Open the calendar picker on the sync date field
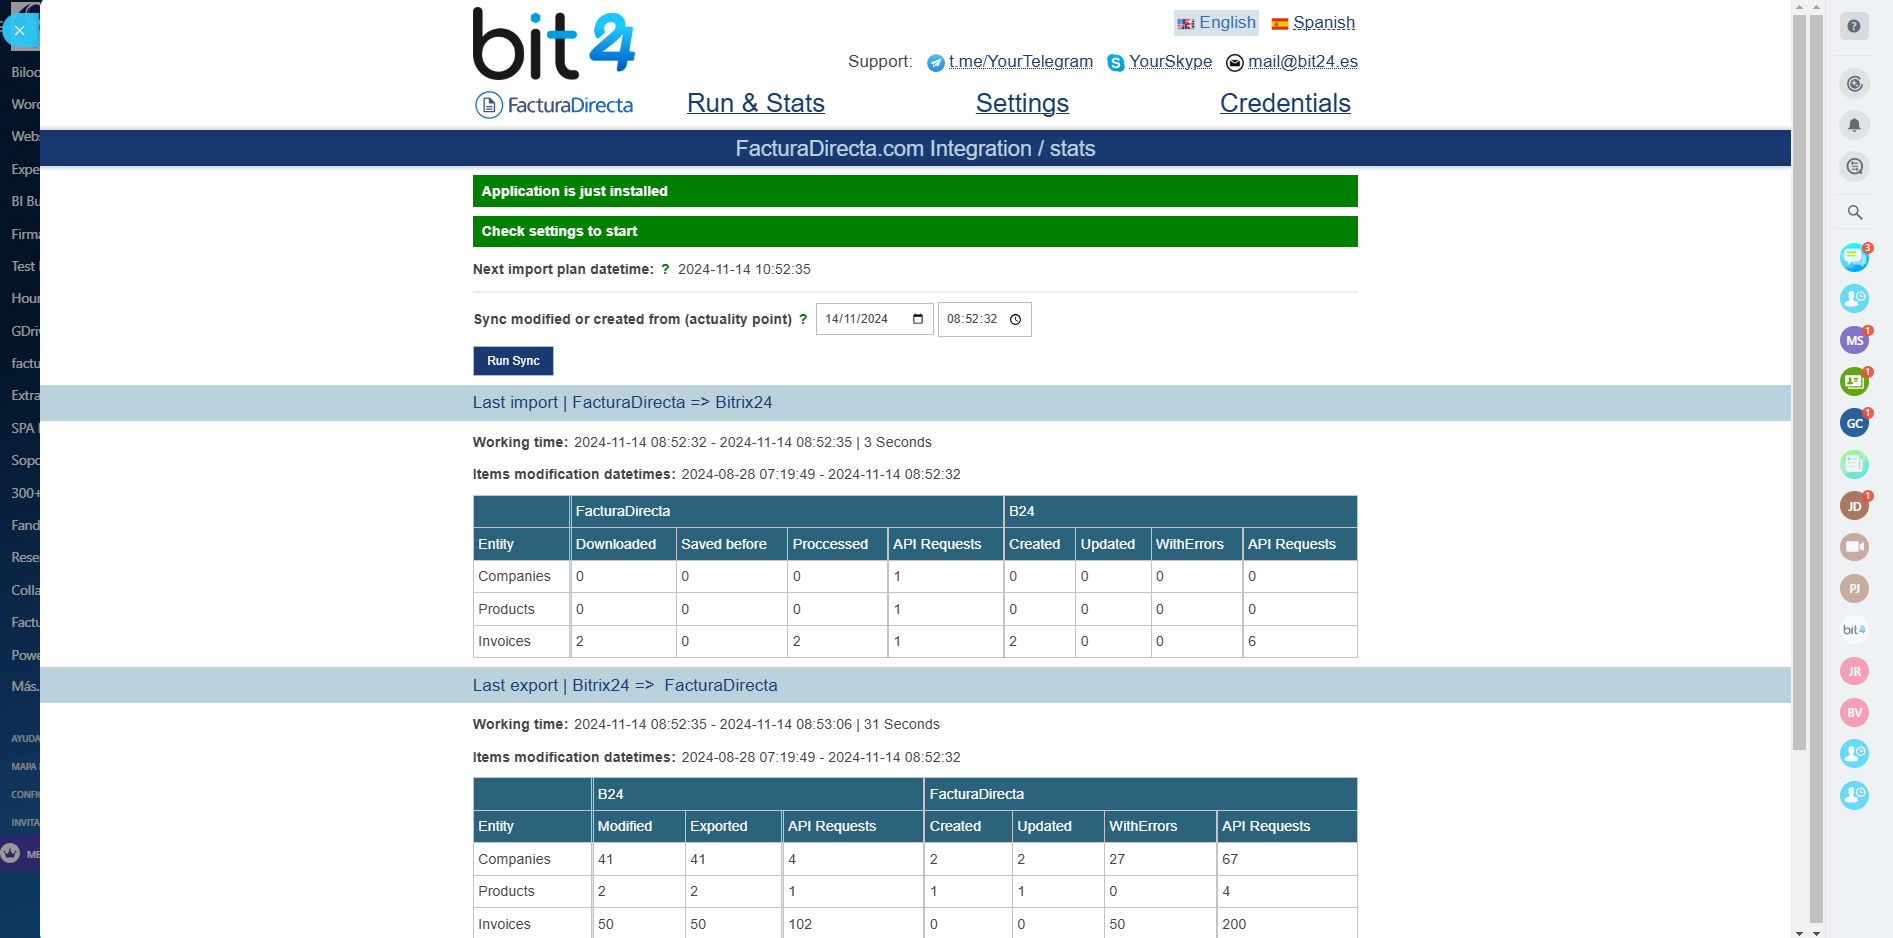The image size is (1893, 938). [x=917, y=319]
